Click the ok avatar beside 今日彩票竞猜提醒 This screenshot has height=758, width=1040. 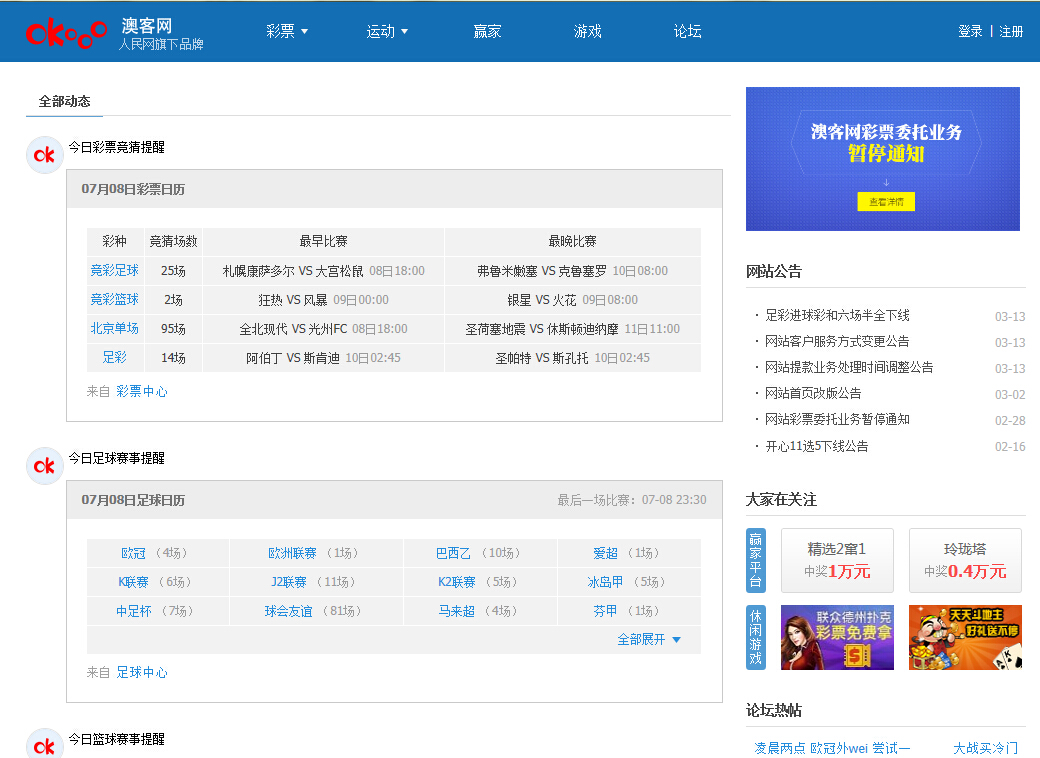pyautogui.click(x=44, y=155)
